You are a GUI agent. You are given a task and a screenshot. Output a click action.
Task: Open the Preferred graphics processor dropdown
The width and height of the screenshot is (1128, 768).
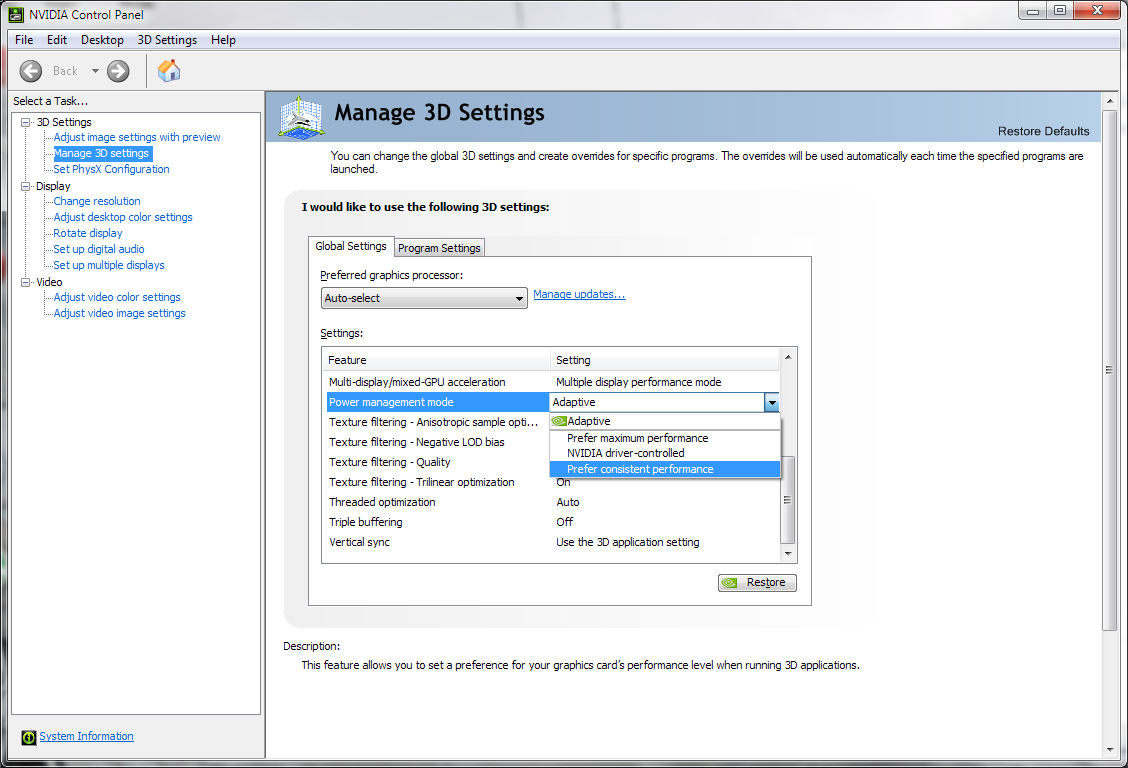point(424,298)
